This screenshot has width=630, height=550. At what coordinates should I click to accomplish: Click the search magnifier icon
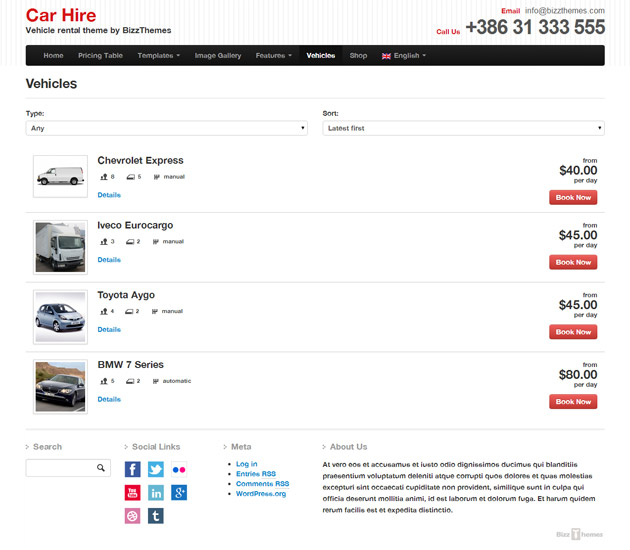pyautogui.click(x=101, y=468)
